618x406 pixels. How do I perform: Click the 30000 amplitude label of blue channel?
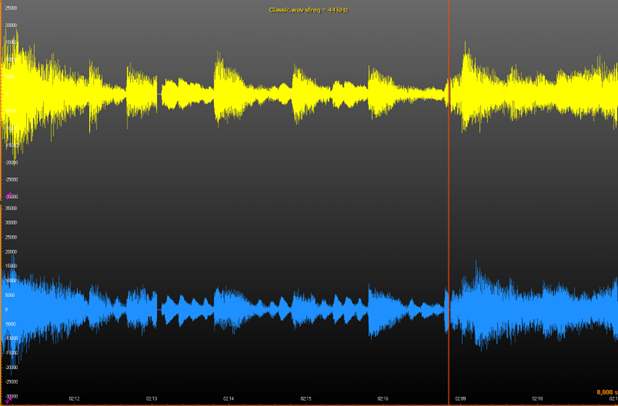pos(11,223)
